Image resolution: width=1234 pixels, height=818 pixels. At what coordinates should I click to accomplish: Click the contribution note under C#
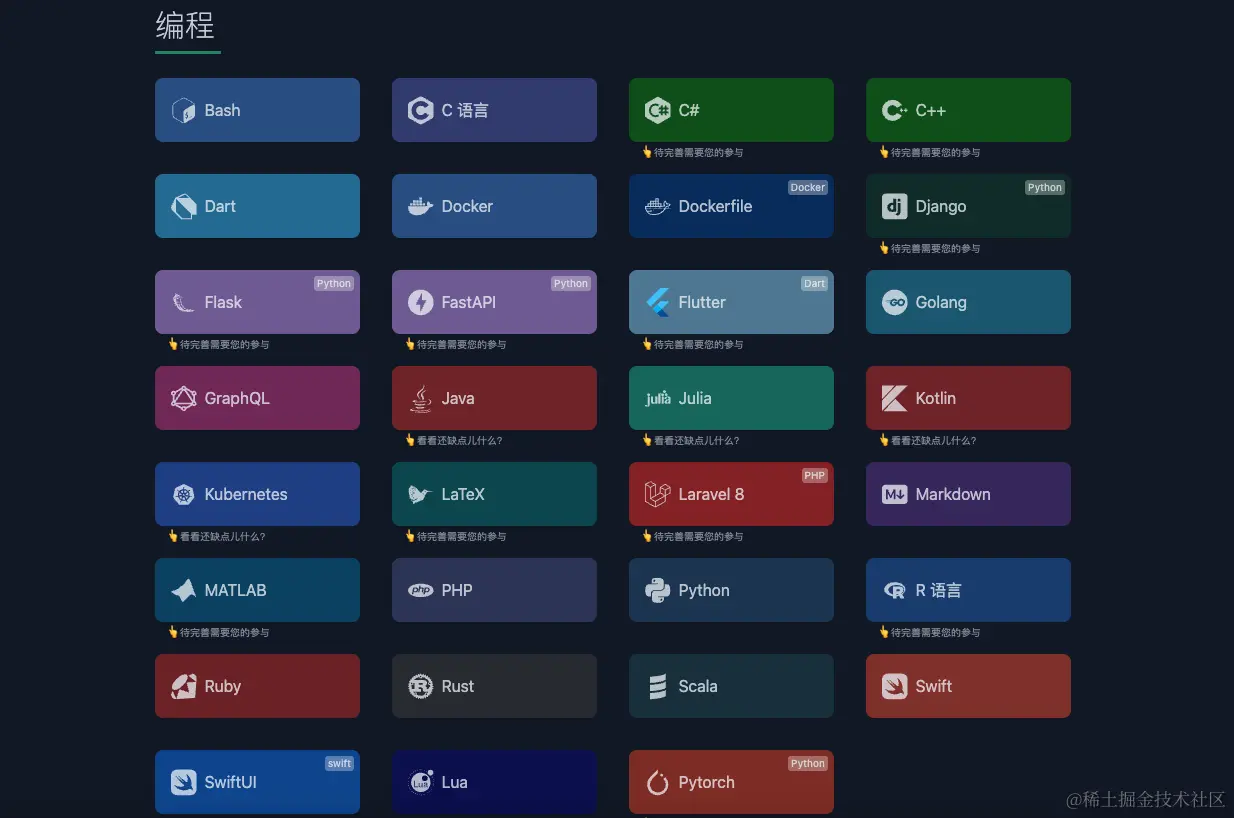pyautogui.click(x=693, y=152)
